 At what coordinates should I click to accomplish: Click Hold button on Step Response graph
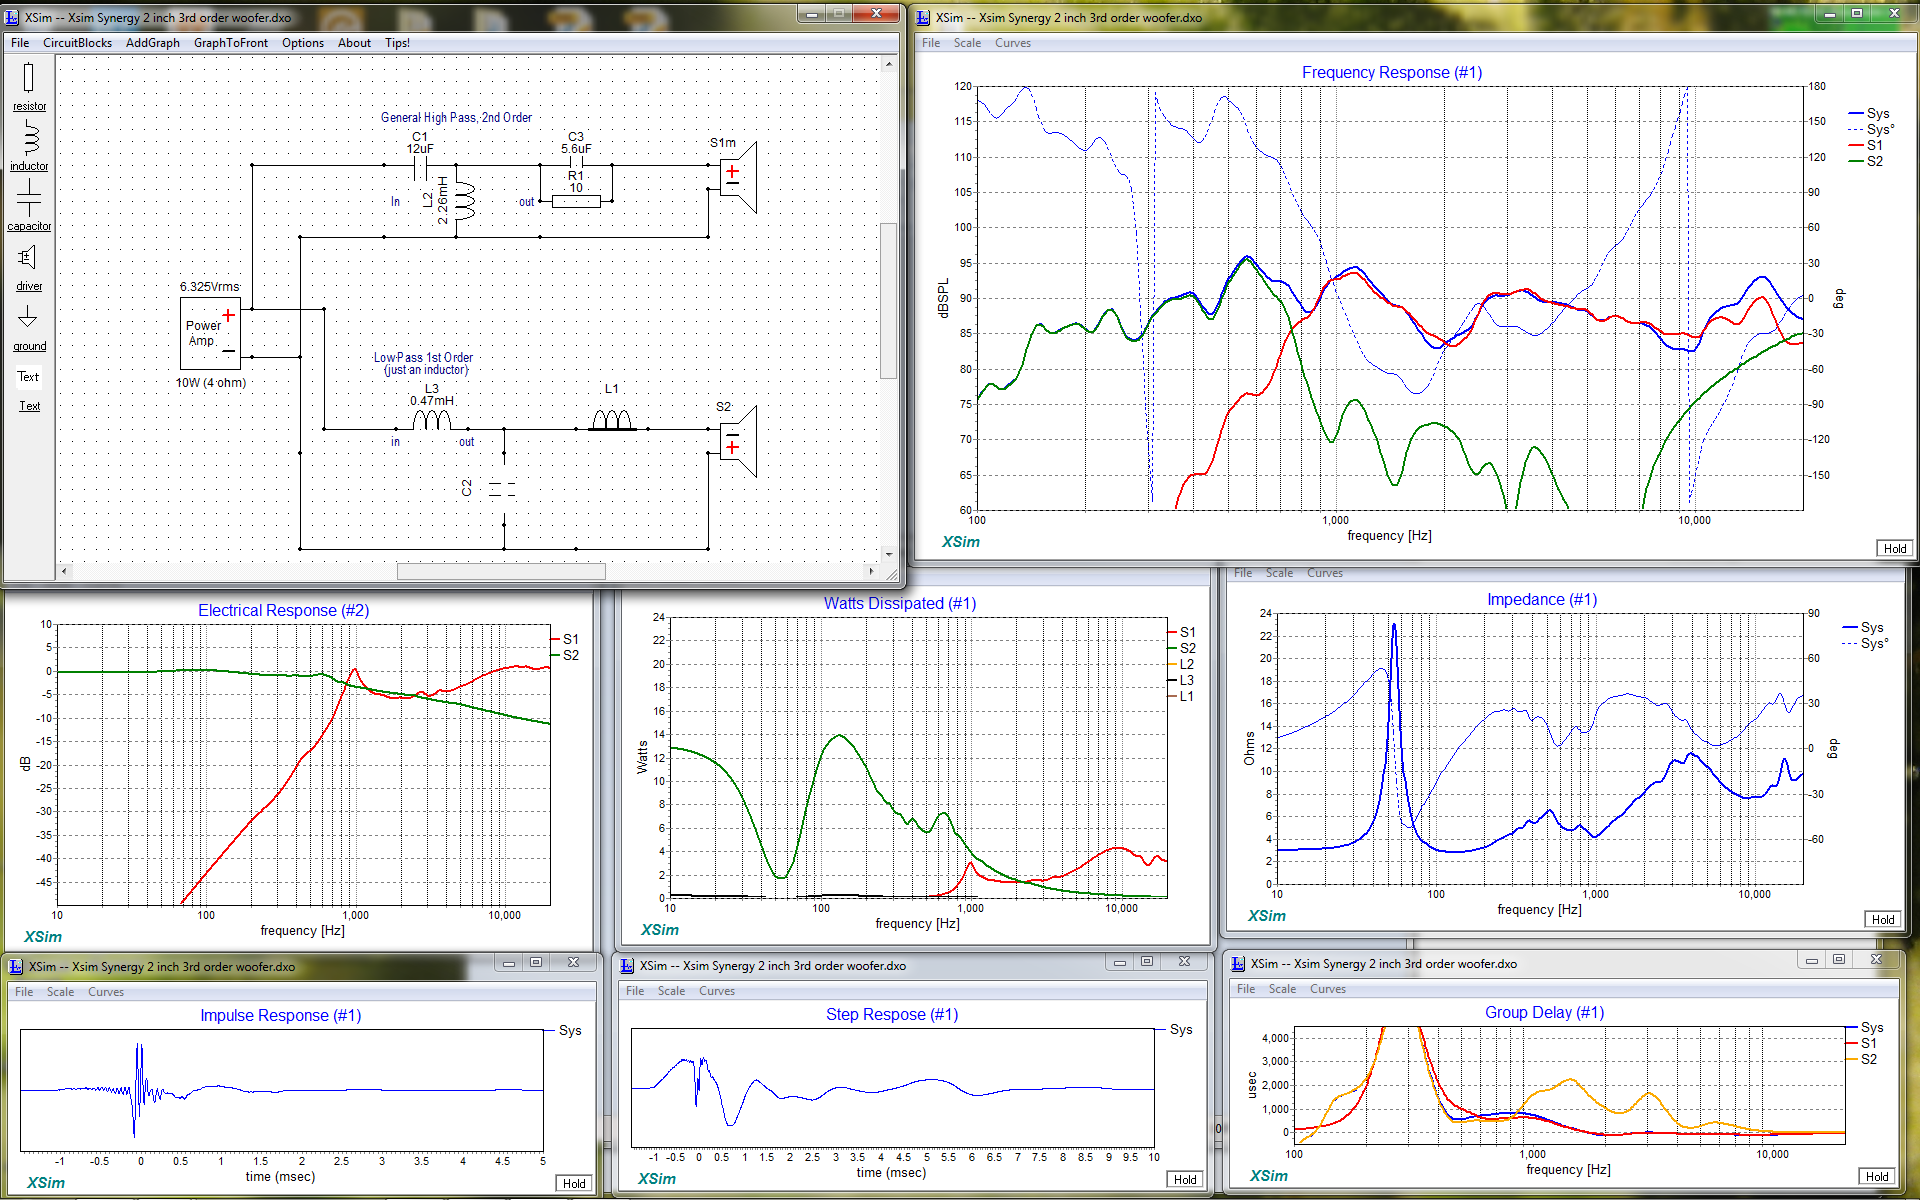point(1185,1179)
